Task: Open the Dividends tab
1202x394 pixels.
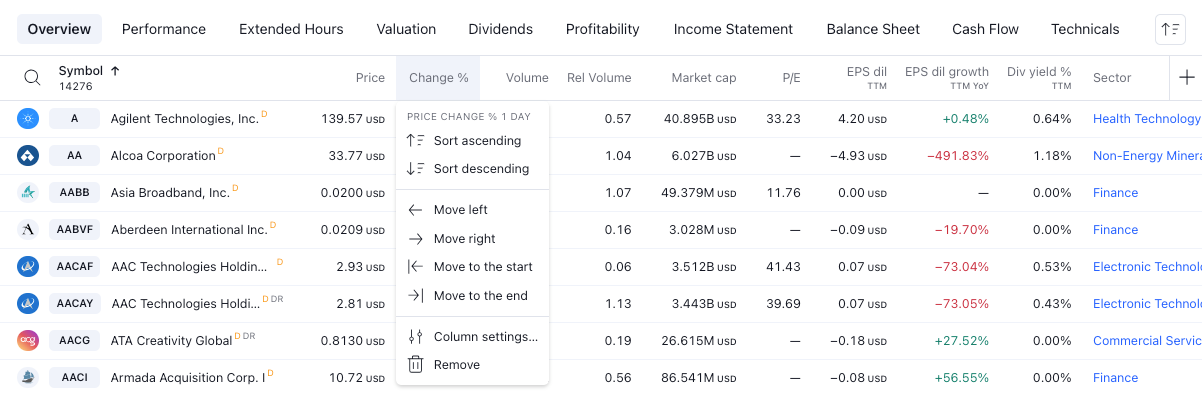Action: tap(500, 29)
